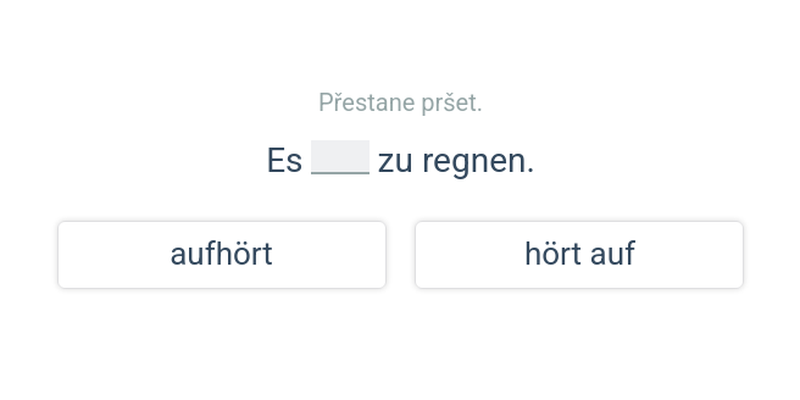
Task: Focus the gray gap after "Es"
Action: tap(340, 159)
